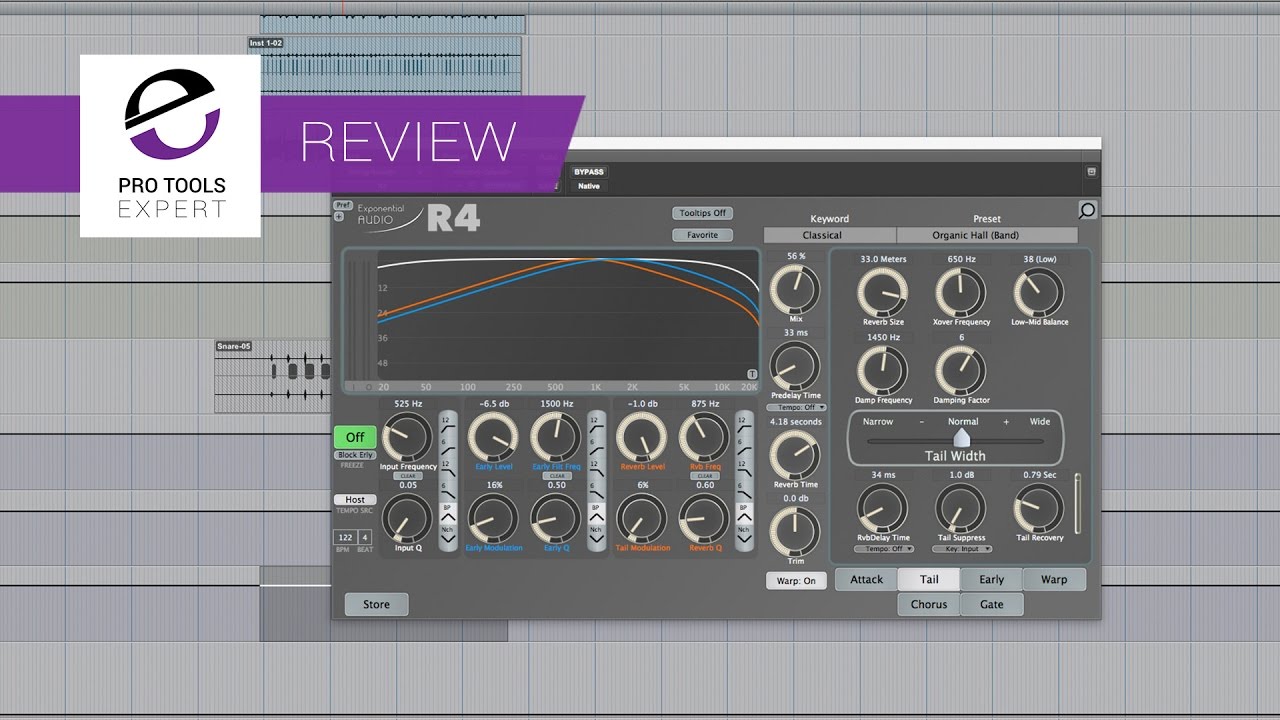Click CLEAR under Early Filt Freq

click(x=555, y=476)
